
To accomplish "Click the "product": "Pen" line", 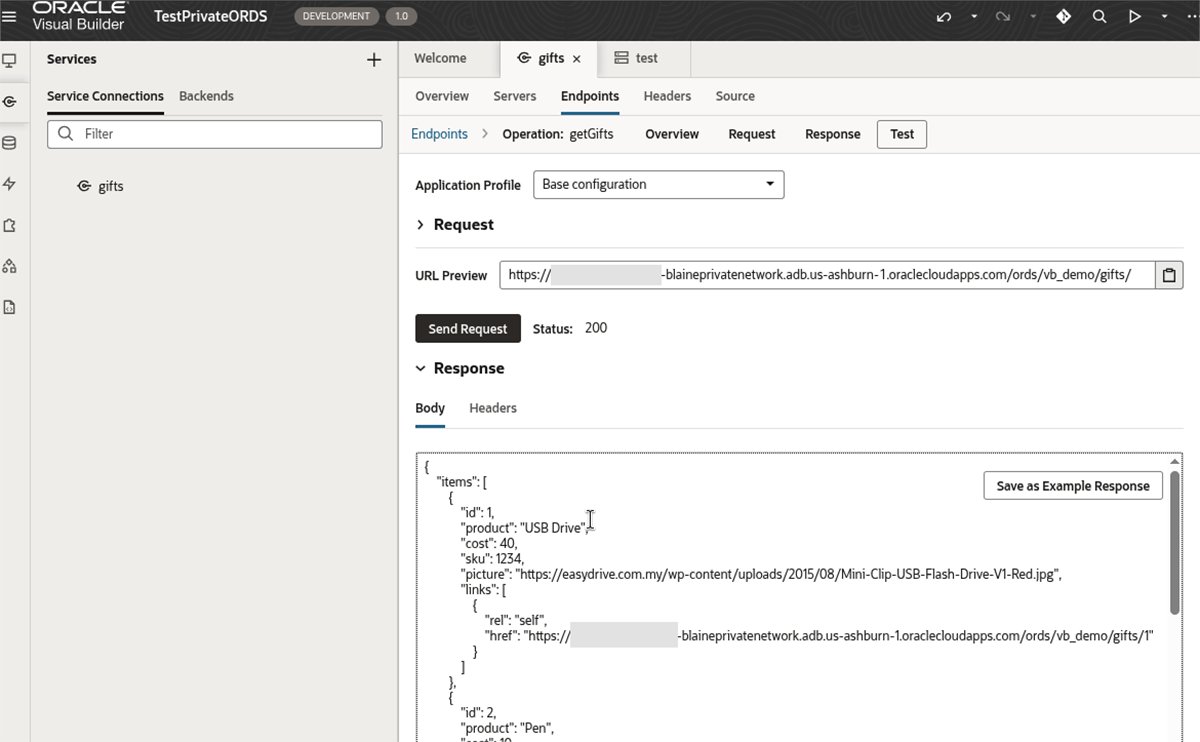I will point(507,728).
